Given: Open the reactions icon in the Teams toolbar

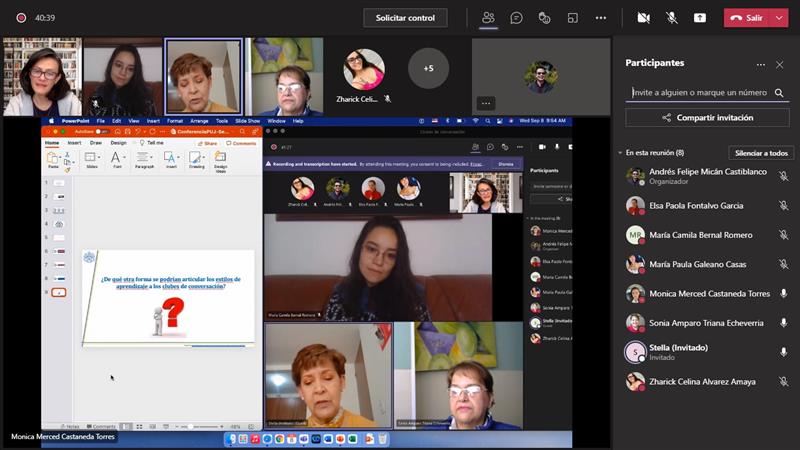Looking at the screenshot, I should tap(544, 18).
